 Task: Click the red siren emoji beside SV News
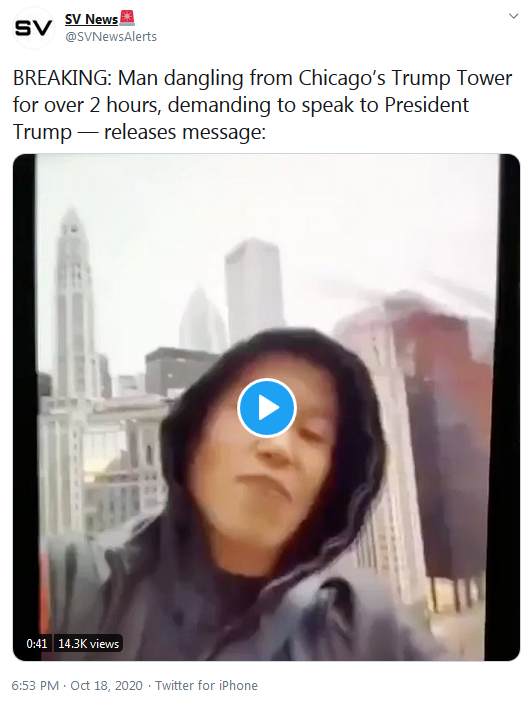127,18
